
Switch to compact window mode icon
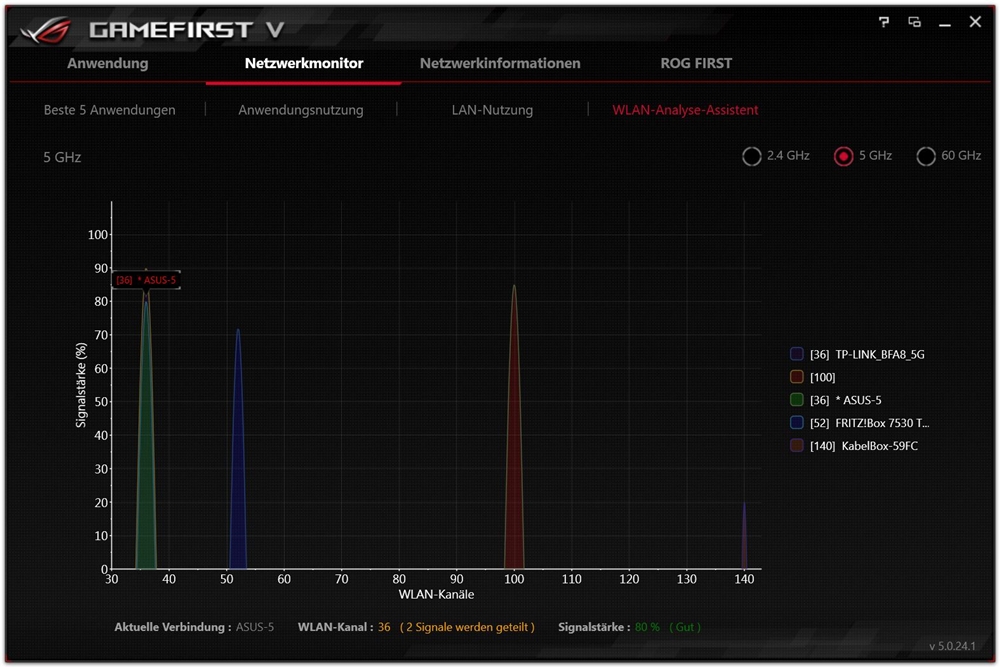coord(915,22)
